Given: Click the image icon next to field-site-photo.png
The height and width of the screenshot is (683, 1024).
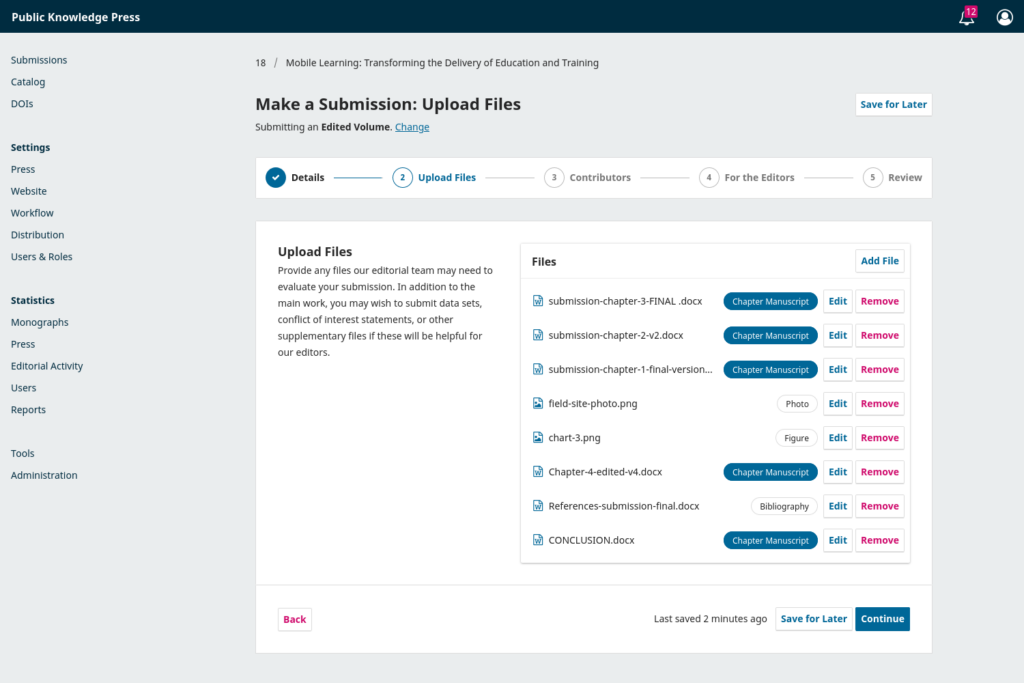Looking at the screenshot, I should 535,403.
